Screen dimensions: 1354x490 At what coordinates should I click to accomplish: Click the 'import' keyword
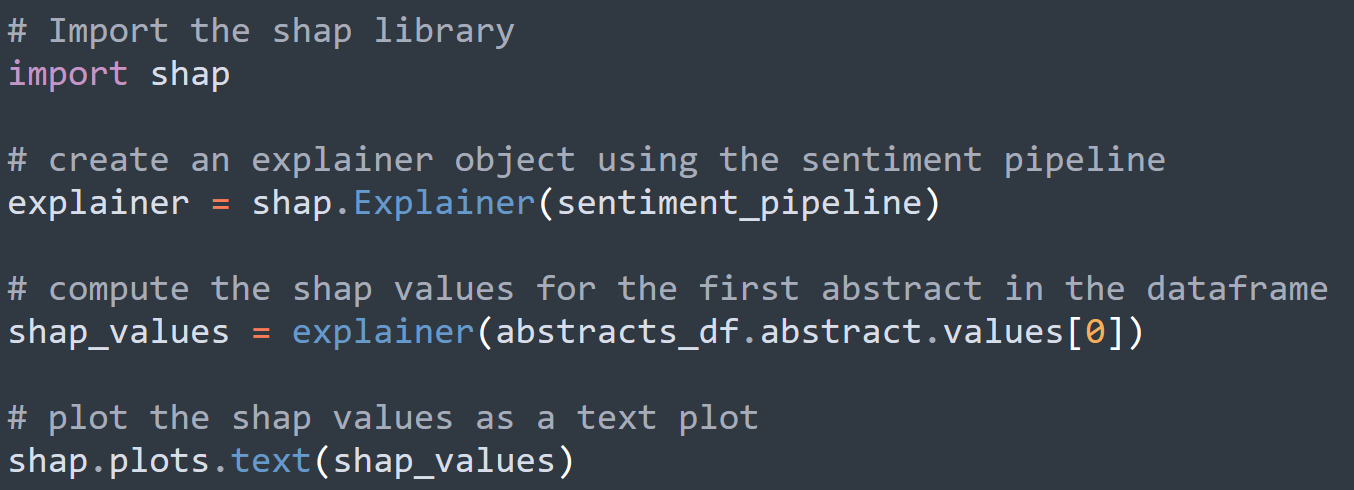click(68, 74)
